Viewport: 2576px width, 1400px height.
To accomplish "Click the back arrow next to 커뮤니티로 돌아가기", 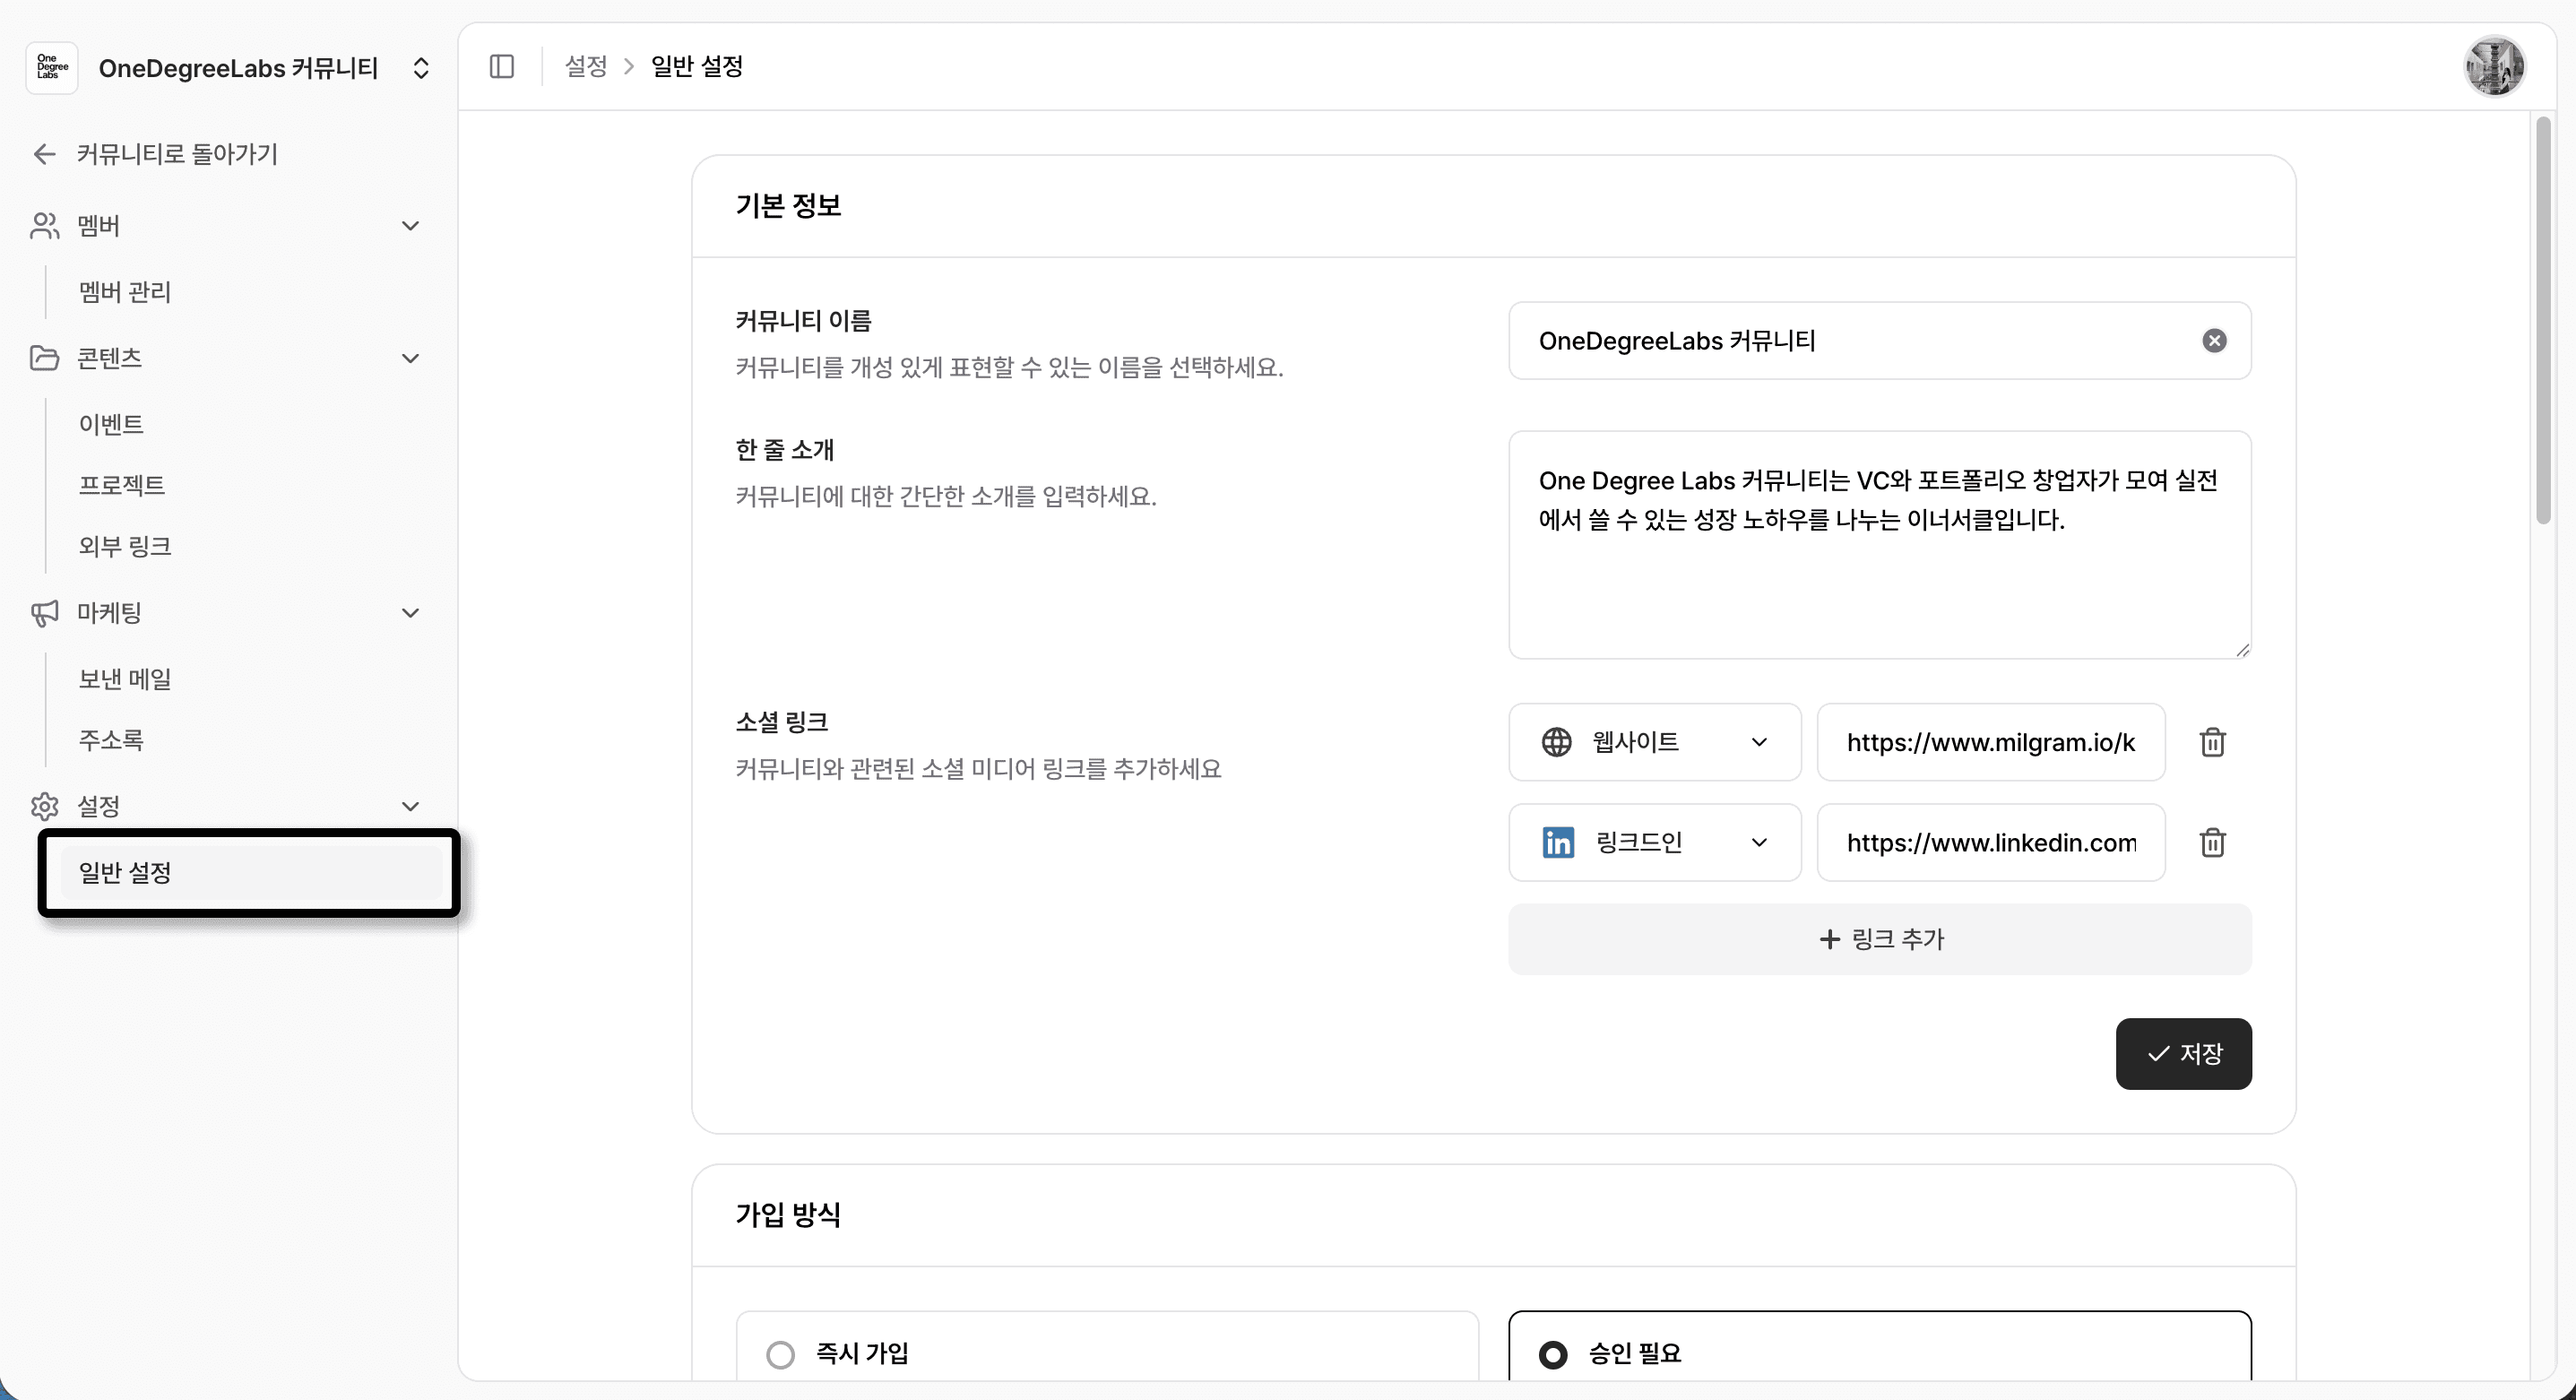I will coord(44,154).
